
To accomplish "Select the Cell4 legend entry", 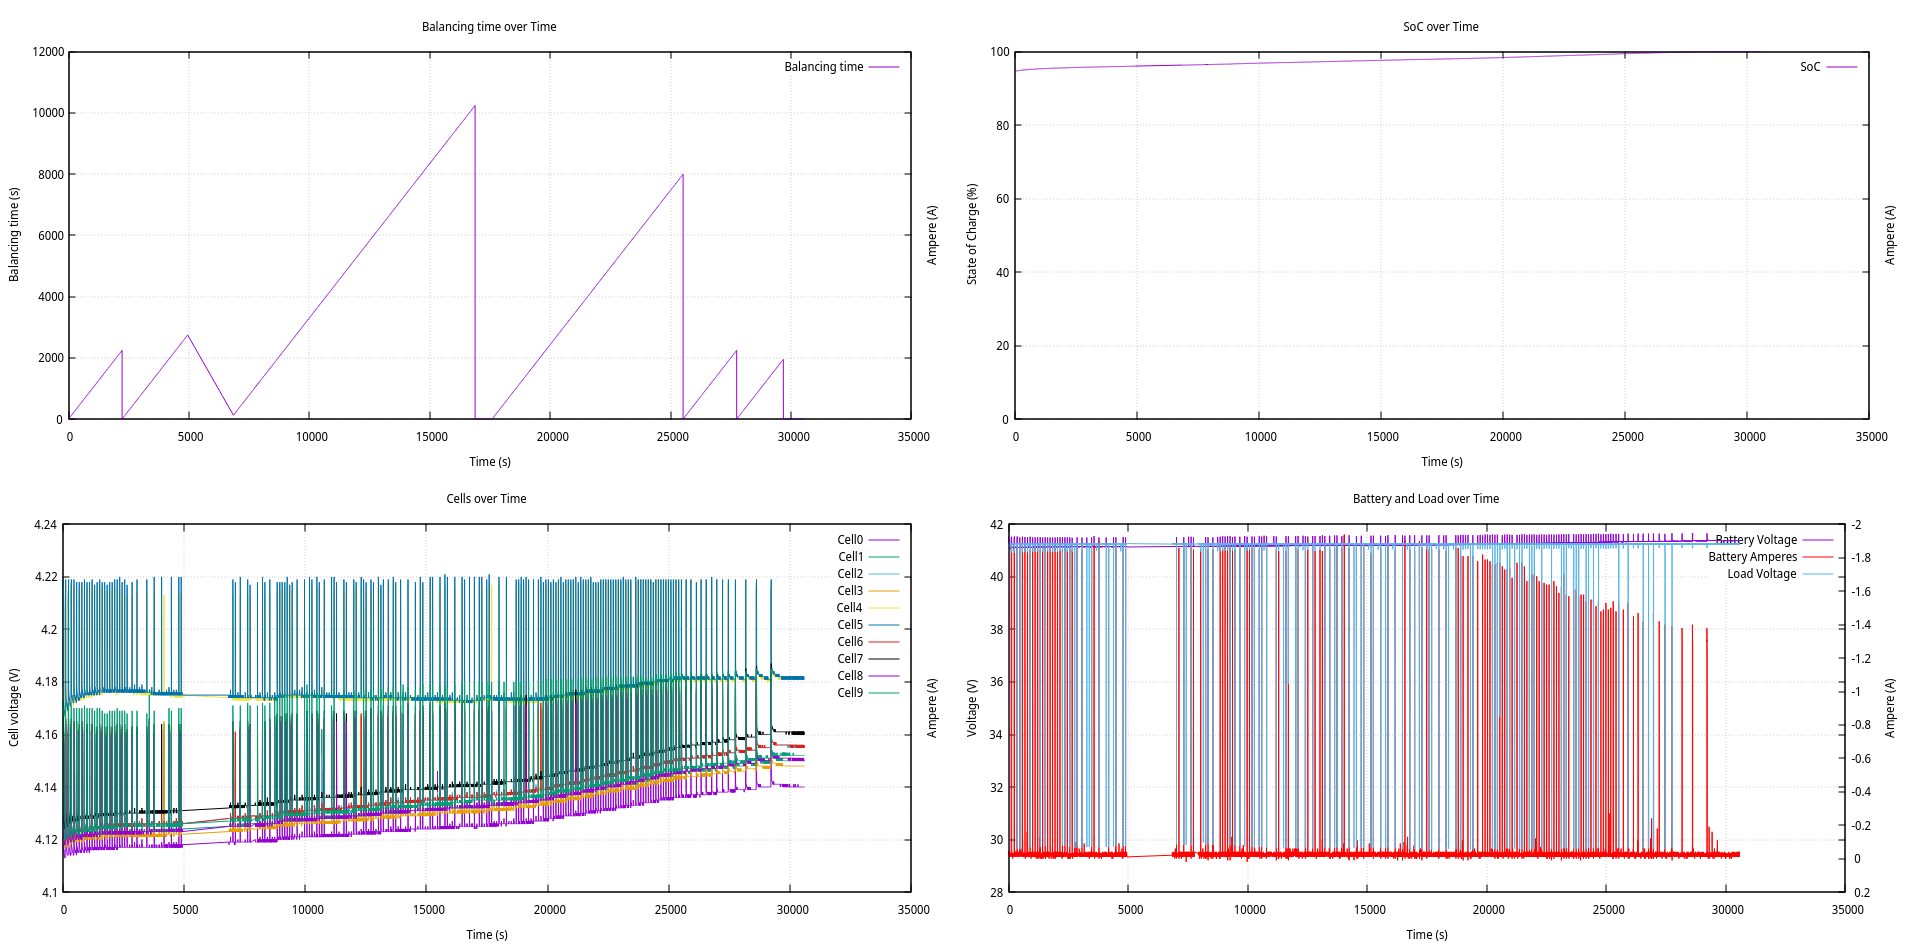I will [x=850, y=608].
